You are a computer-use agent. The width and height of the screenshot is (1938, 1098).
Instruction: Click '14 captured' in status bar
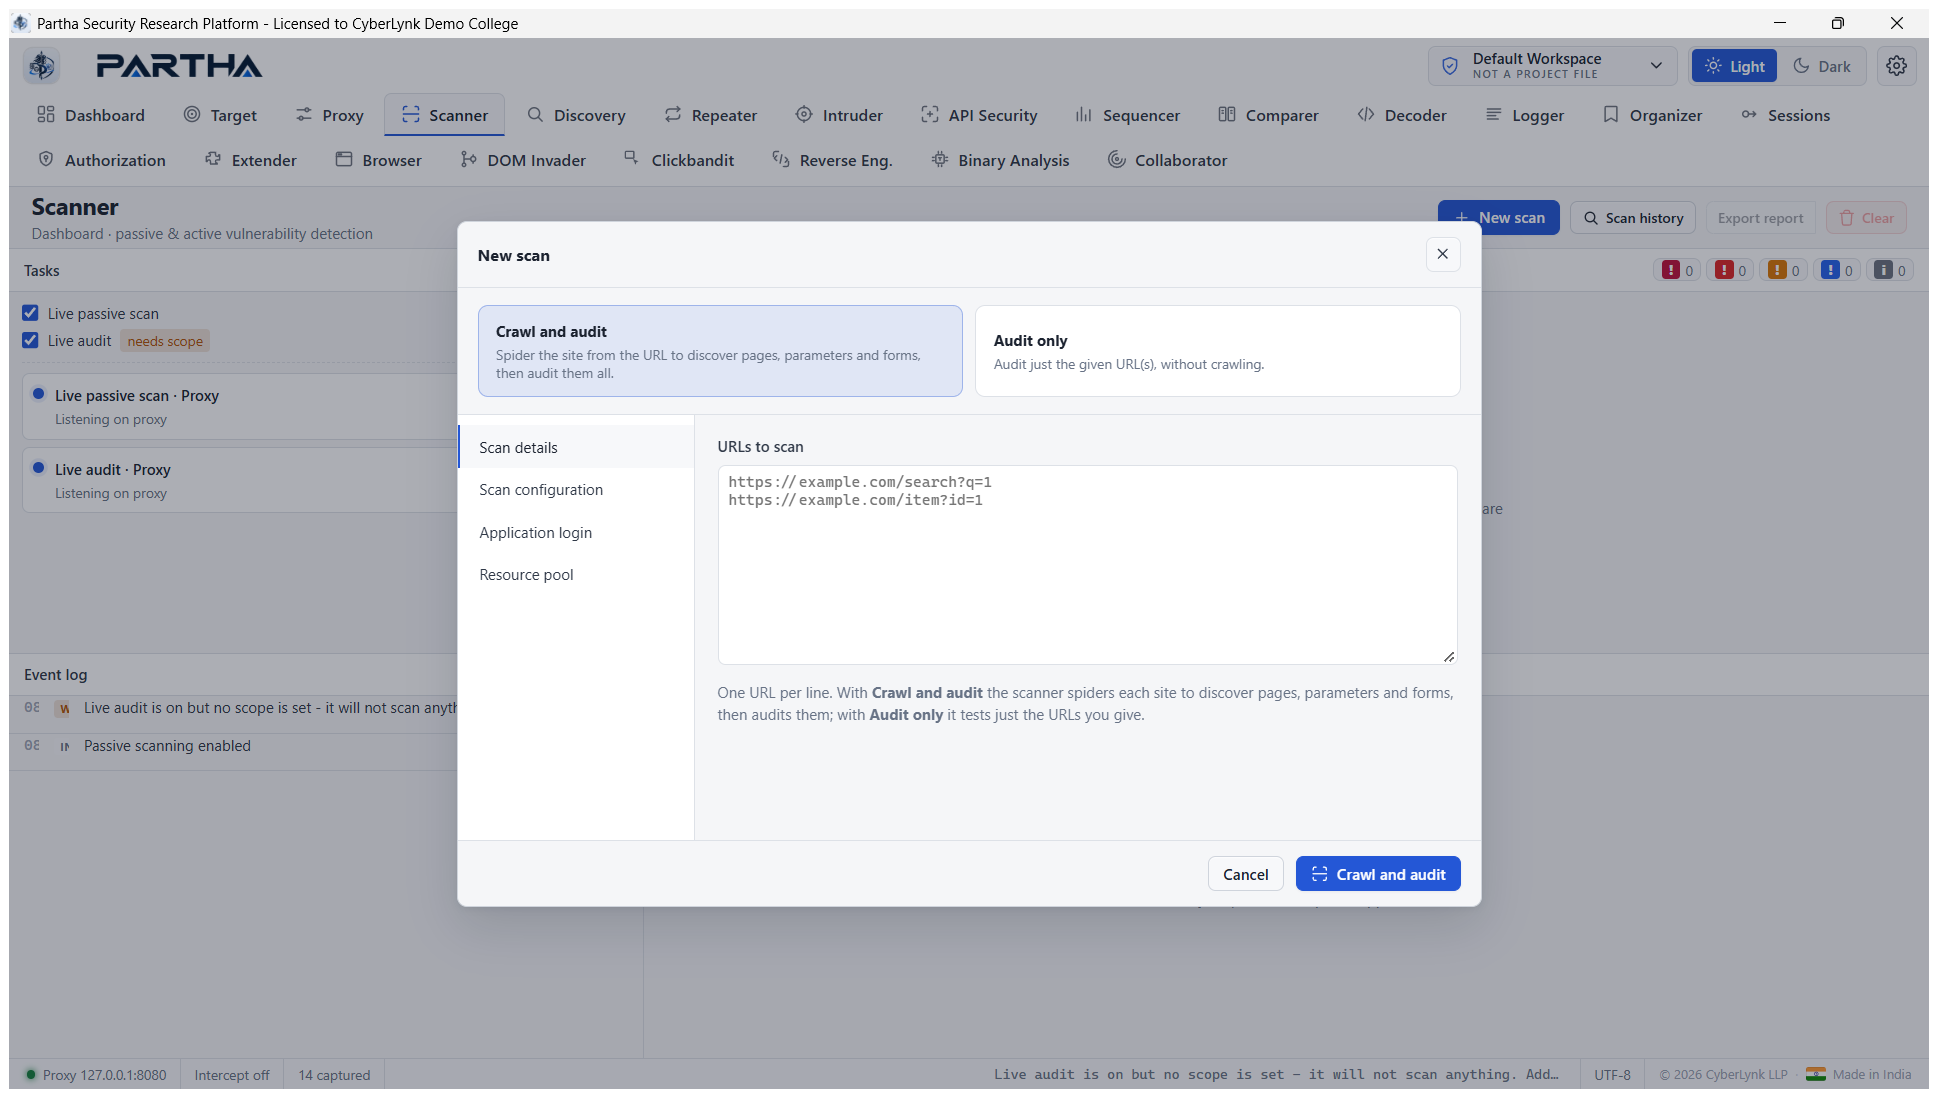[334, 1075]
